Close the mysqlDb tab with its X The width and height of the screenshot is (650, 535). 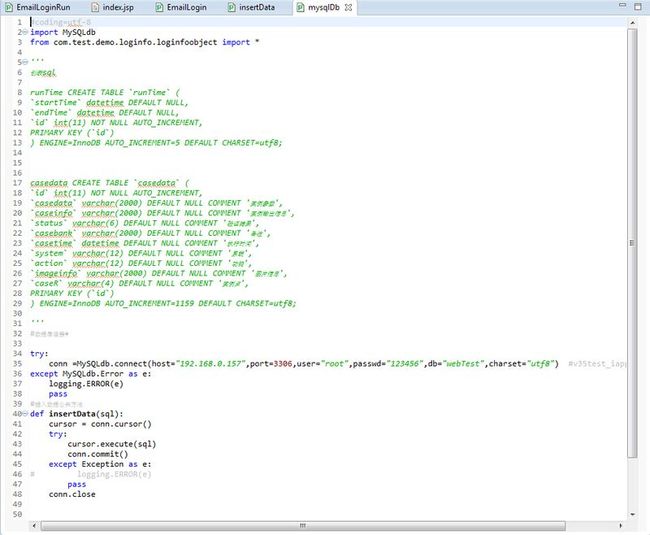[x=349, y=7]
